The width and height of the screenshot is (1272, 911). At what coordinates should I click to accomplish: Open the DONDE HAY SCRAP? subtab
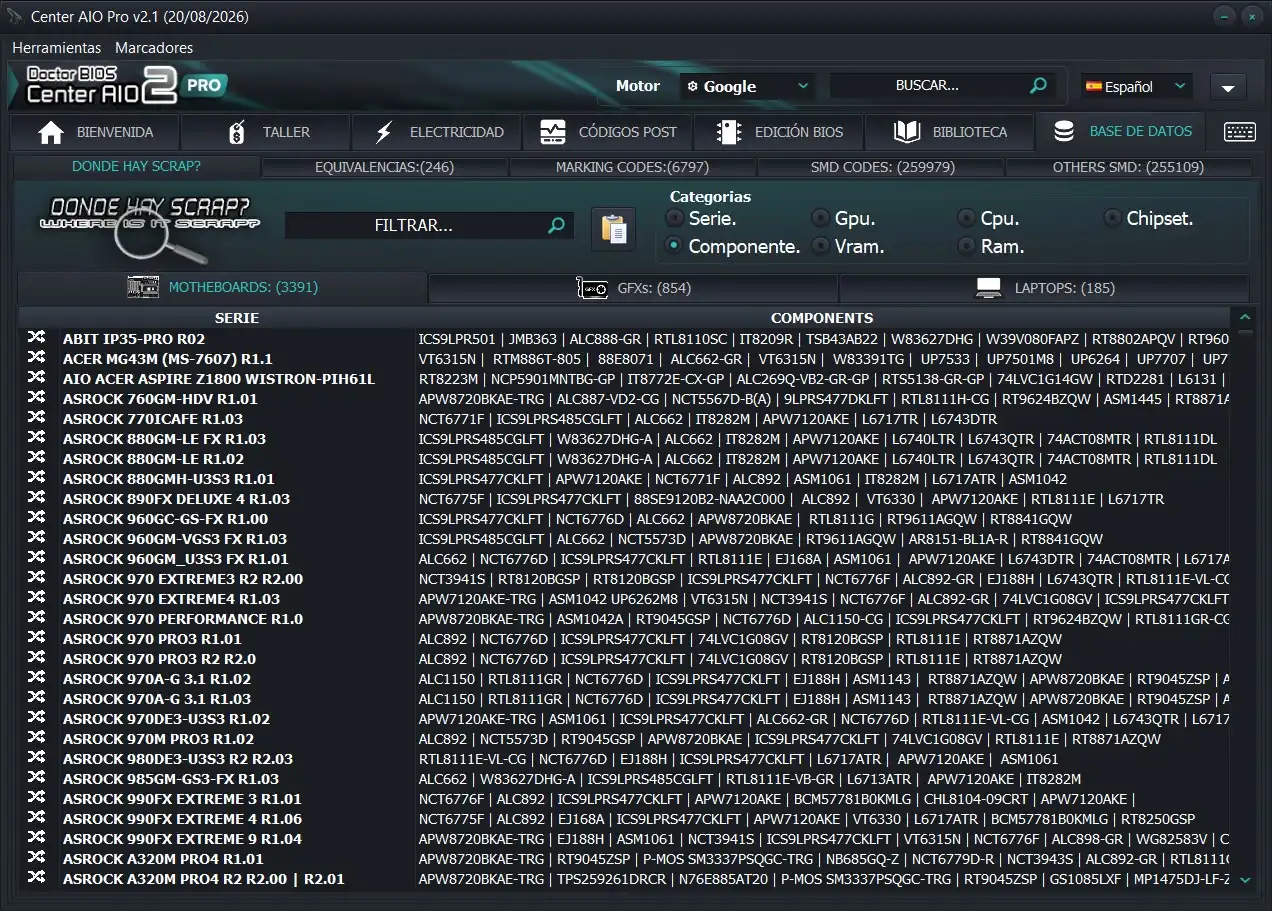pos(136,166)
